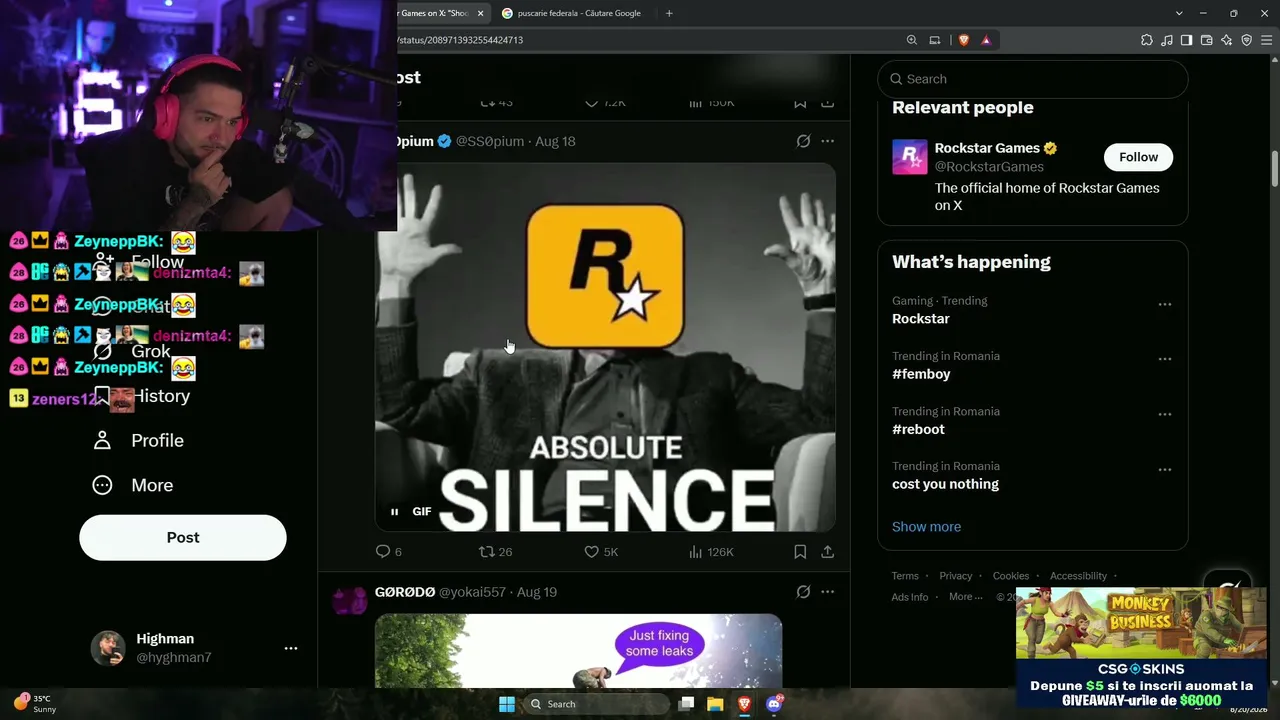Open File Explorer from the taskbar
Screen dimensions: 1280x720
coord(715,704)
